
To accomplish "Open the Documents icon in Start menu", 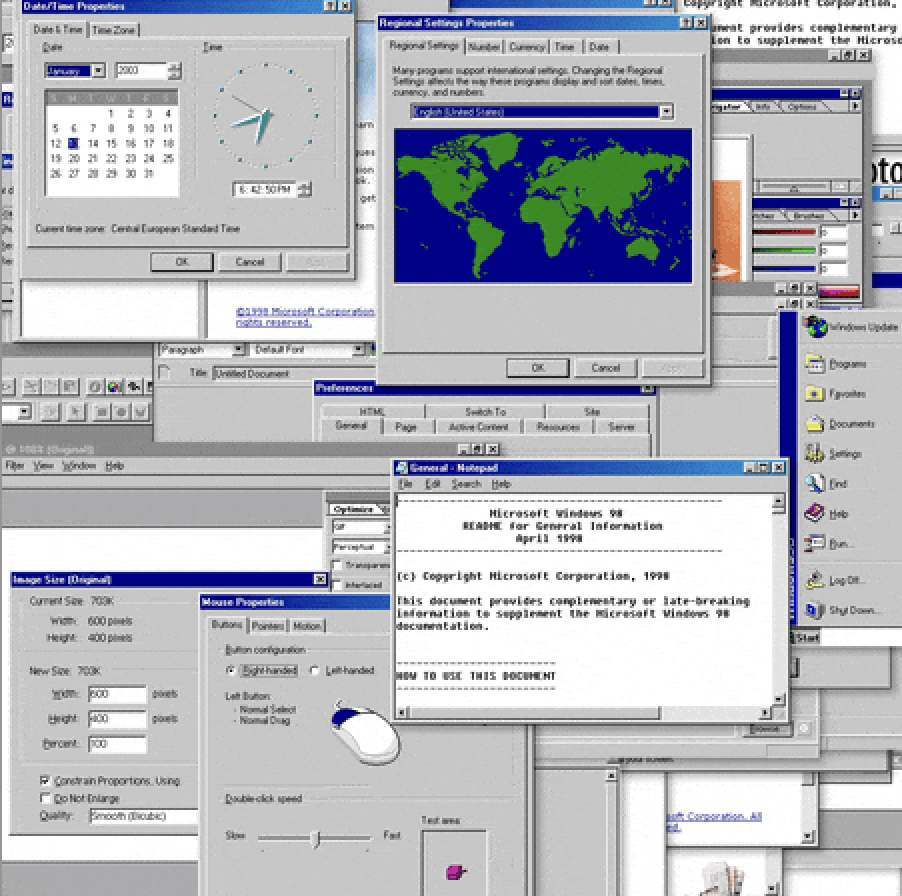I will (x=814, y=424).
